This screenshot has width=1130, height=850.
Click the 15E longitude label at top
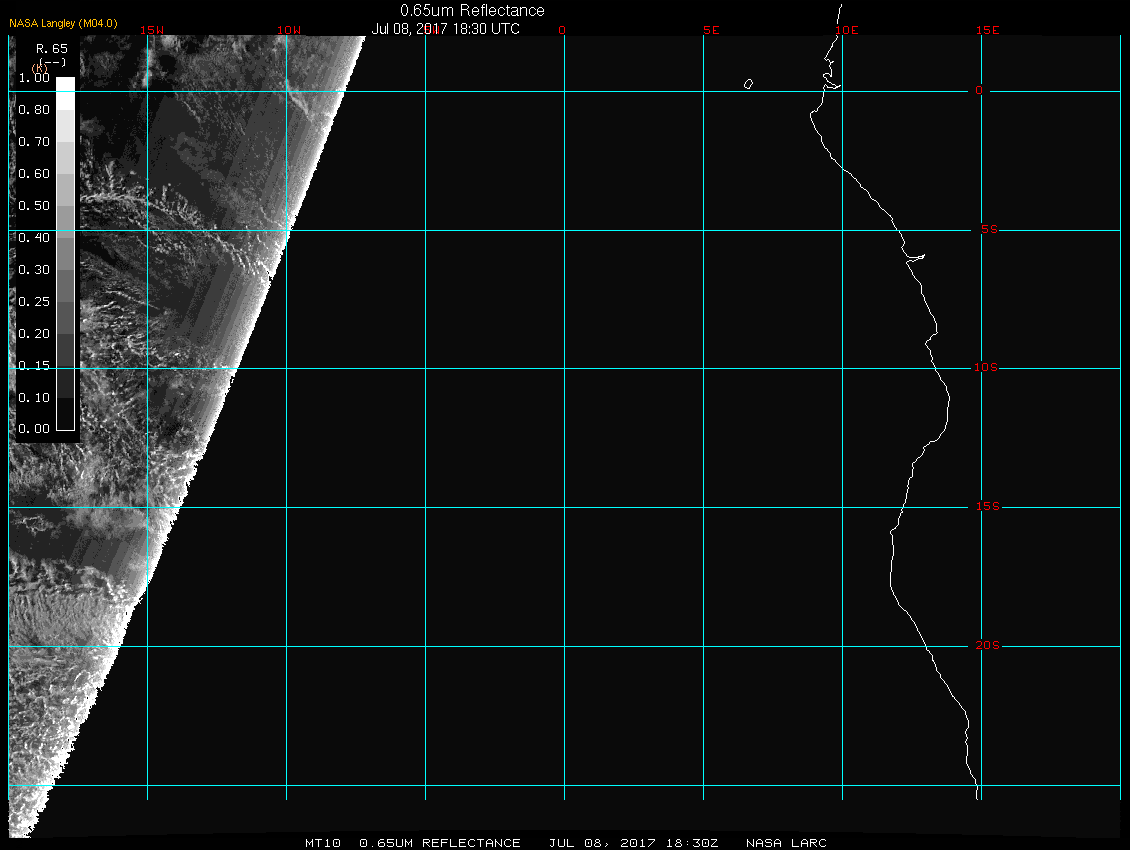pos(988,30)
